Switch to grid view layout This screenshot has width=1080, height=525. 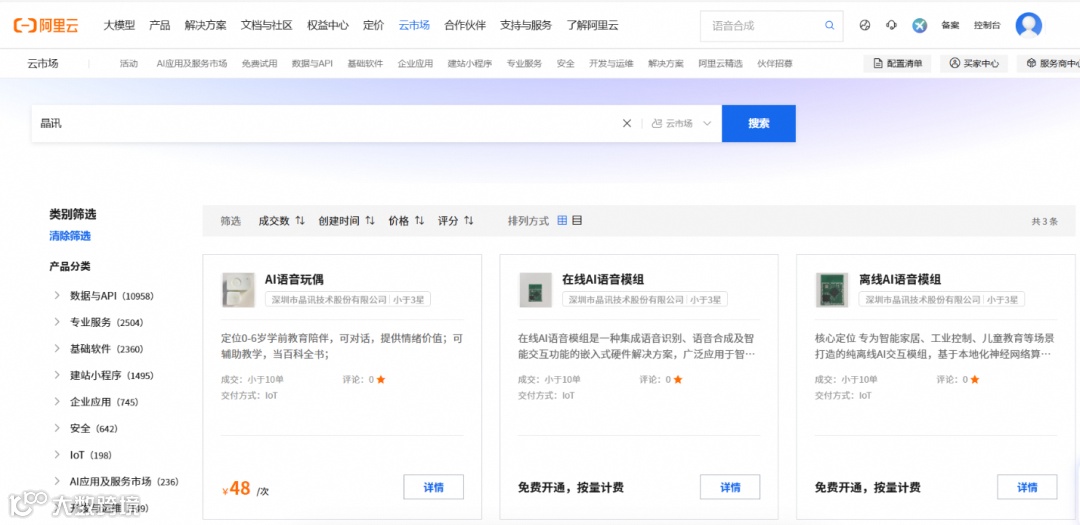tap(562, 220)
